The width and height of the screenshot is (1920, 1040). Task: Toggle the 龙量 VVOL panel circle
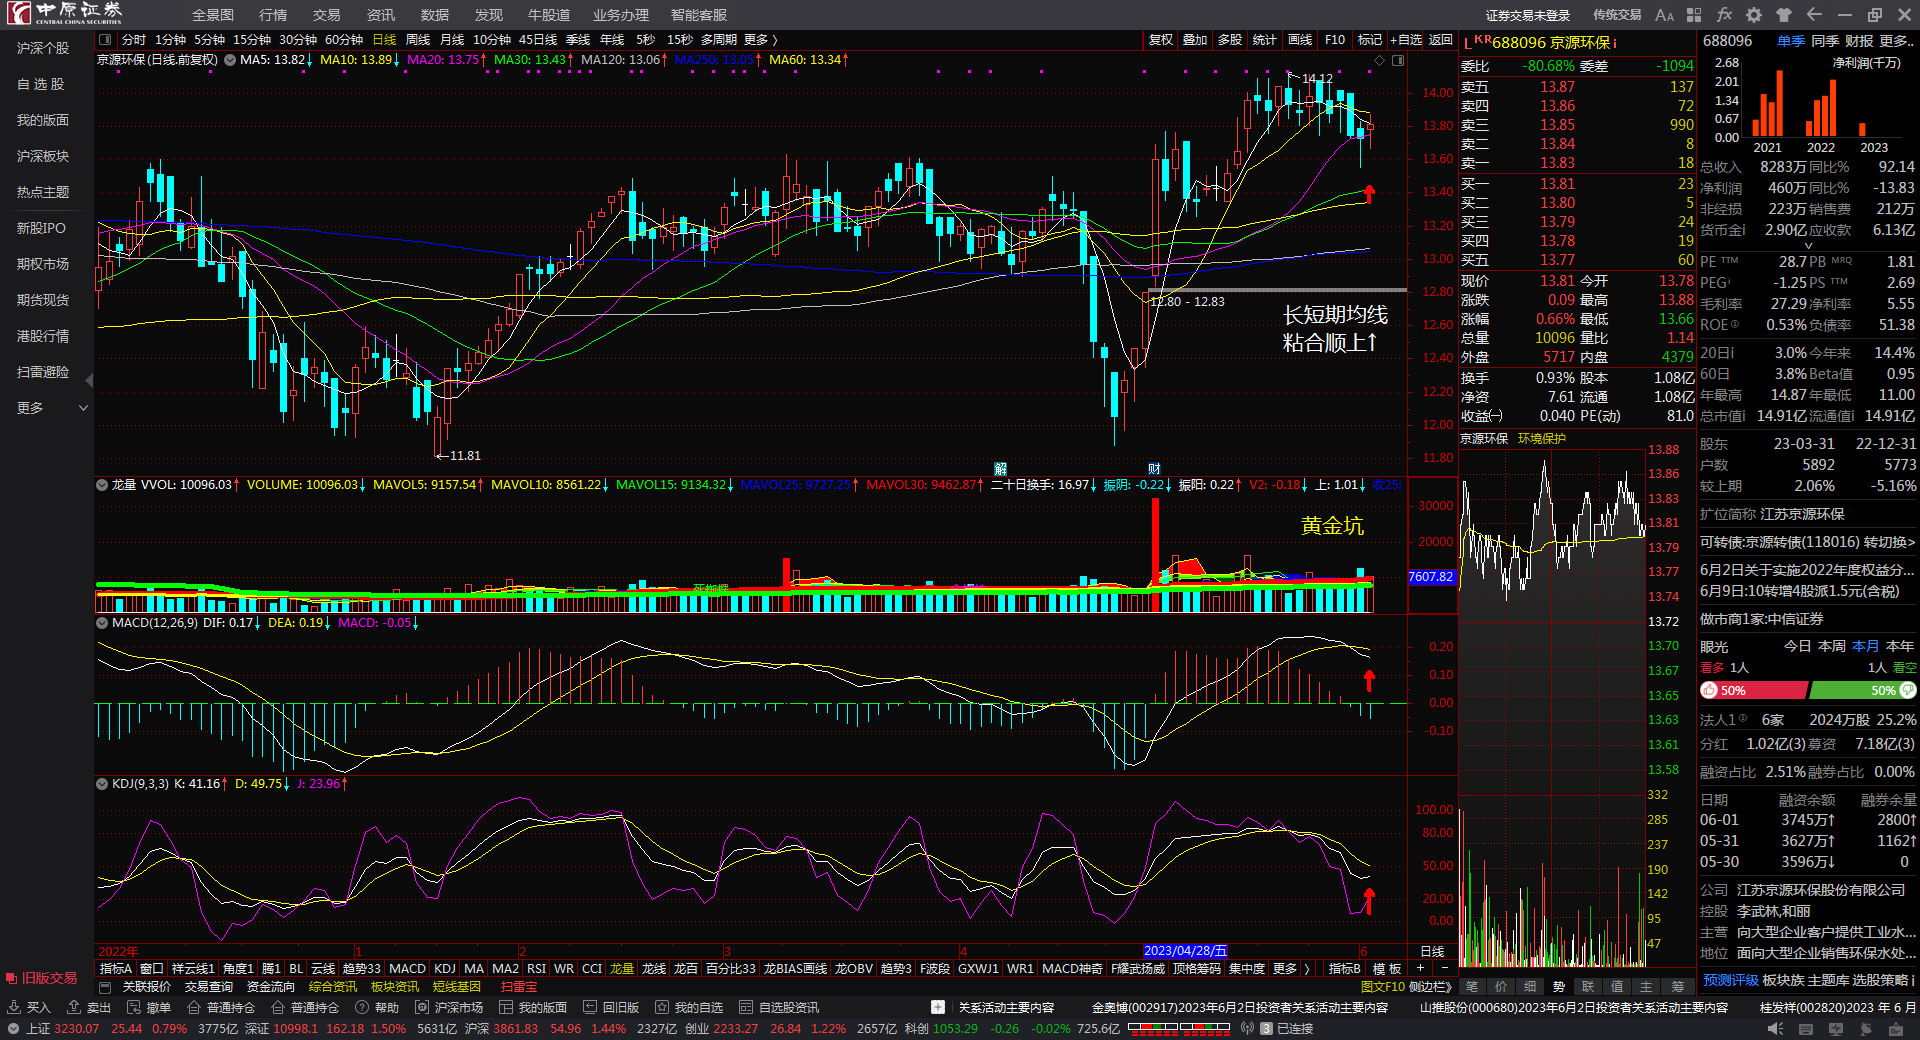[x=102, y=485]
